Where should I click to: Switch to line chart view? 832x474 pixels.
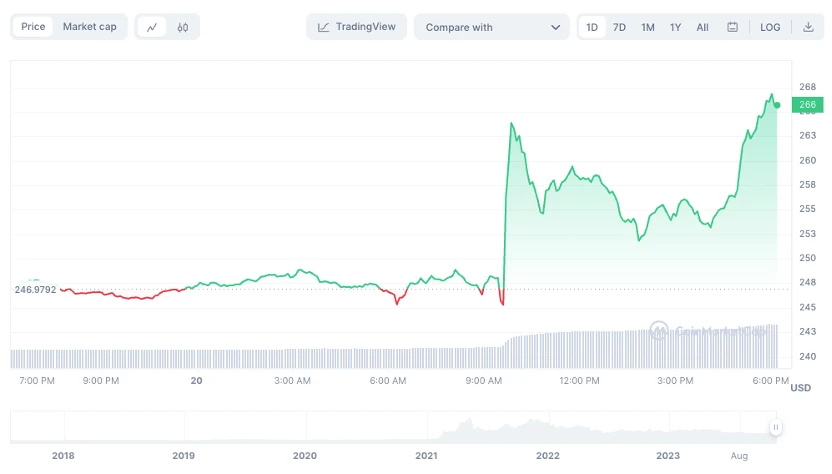[x=152, y=27]
